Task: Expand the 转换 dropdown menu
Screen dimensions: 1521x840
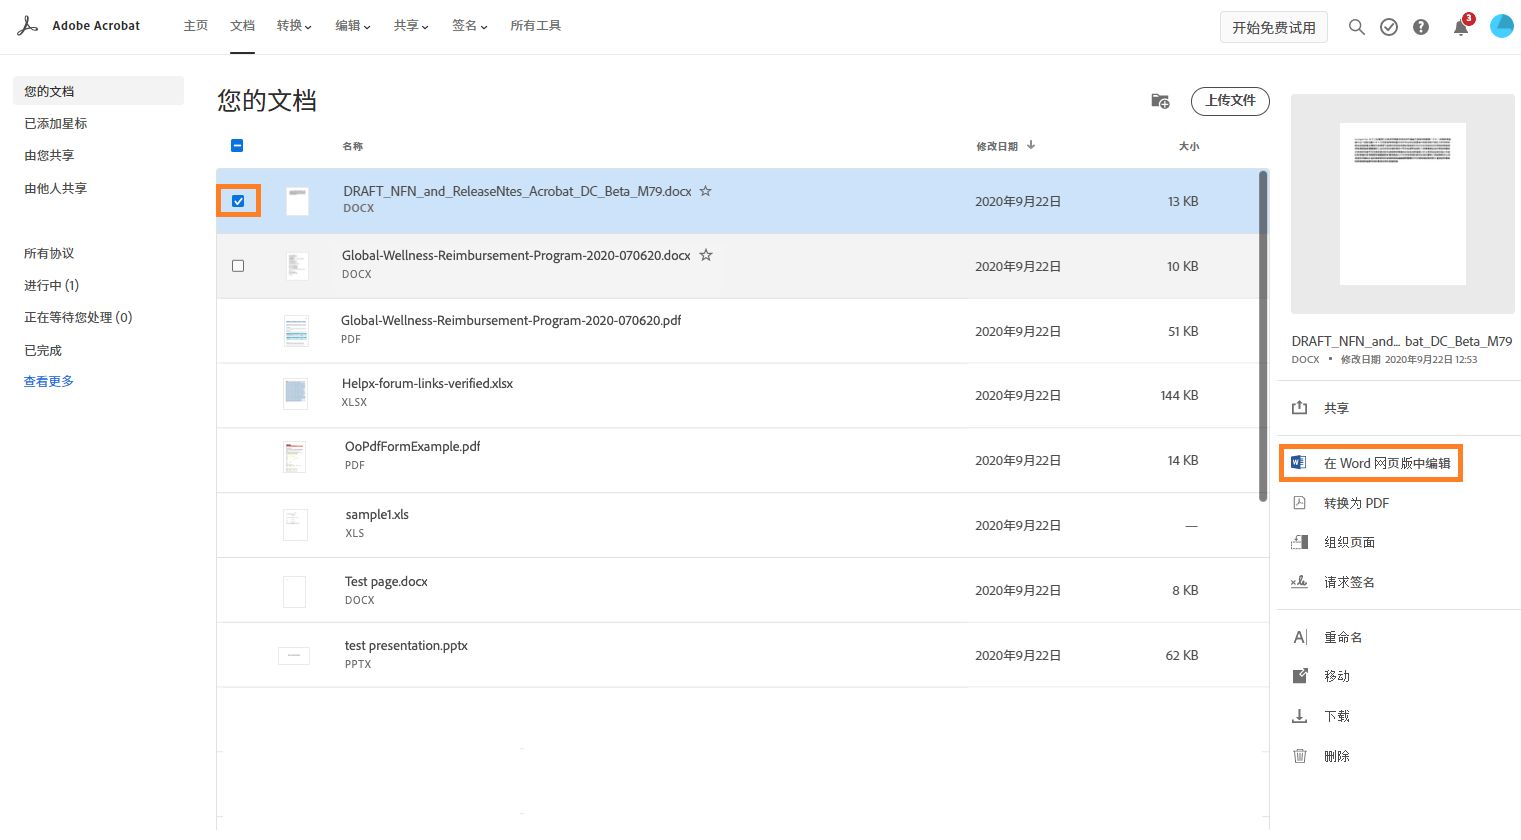Action: pyautogui.click(x=294, y=26)
